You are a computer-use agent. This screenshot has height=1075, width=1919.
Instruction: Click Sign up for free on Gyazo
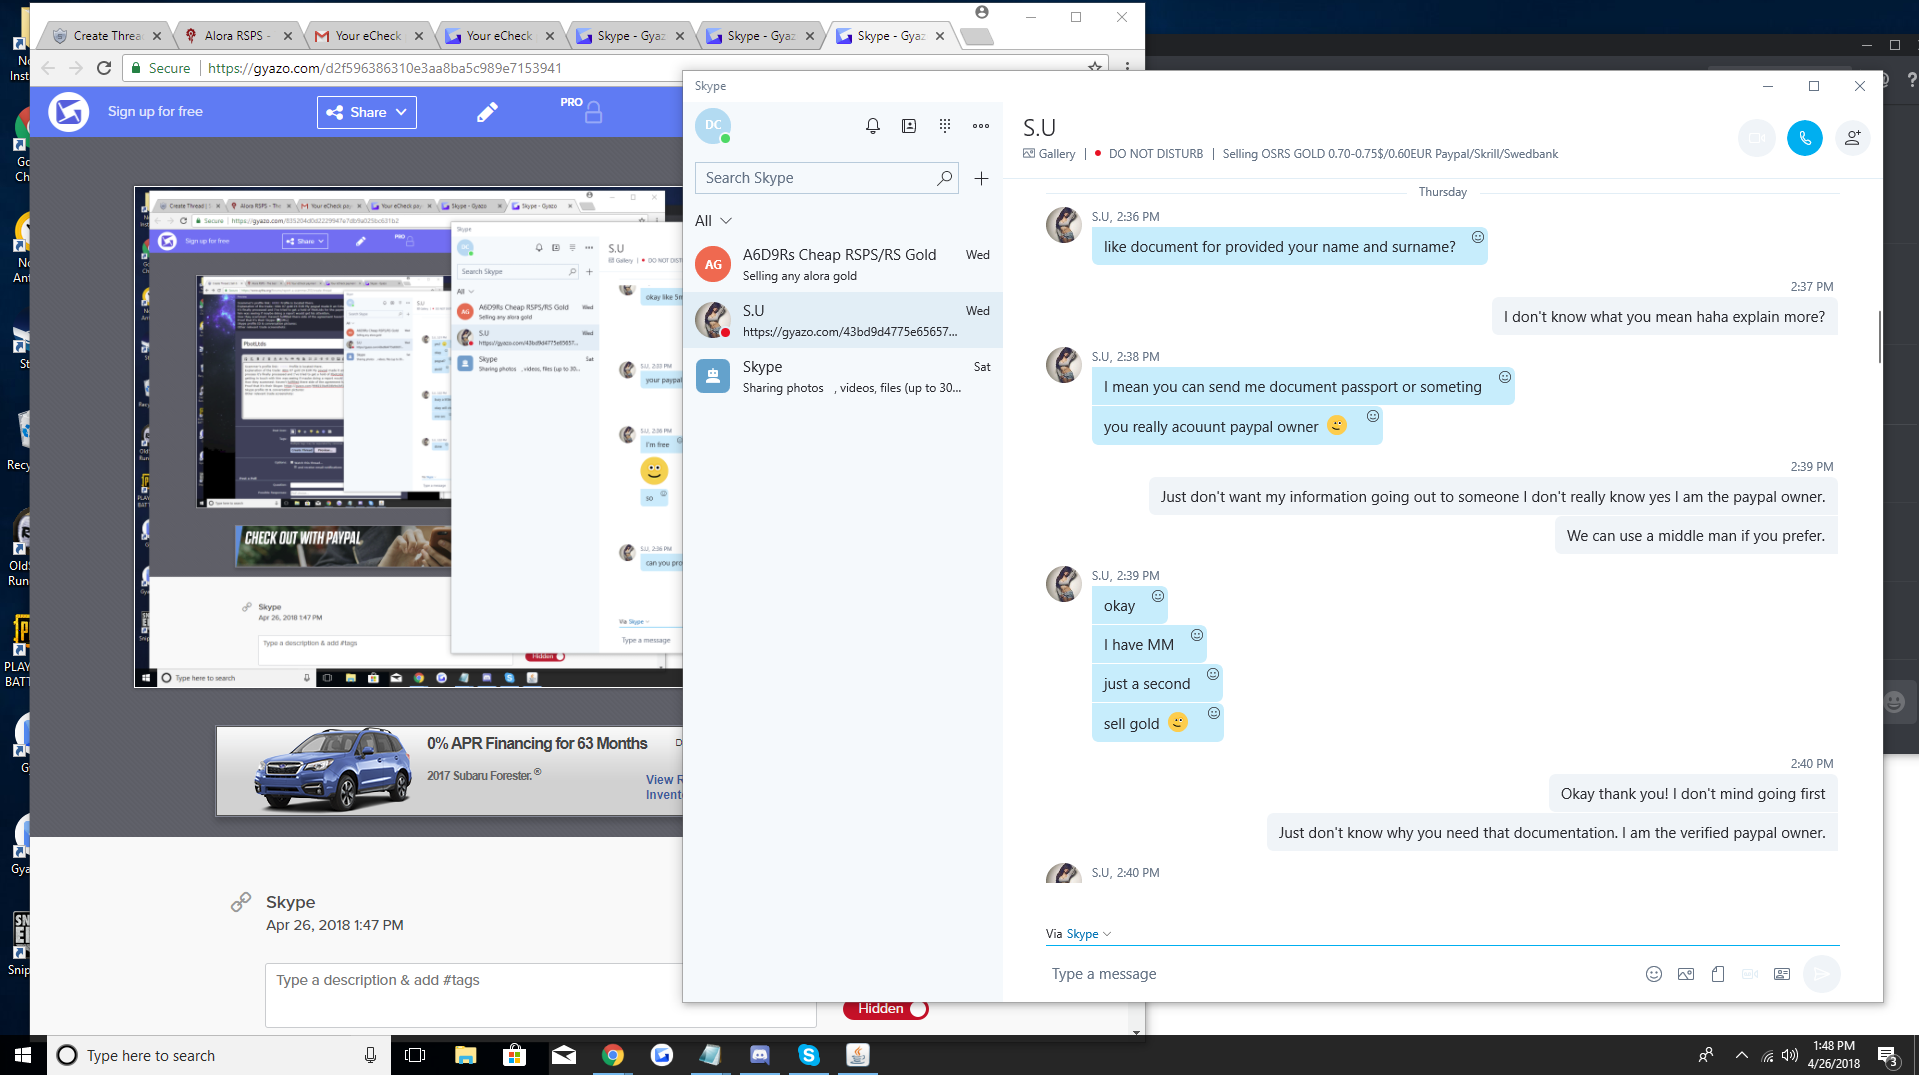(155, 112)
